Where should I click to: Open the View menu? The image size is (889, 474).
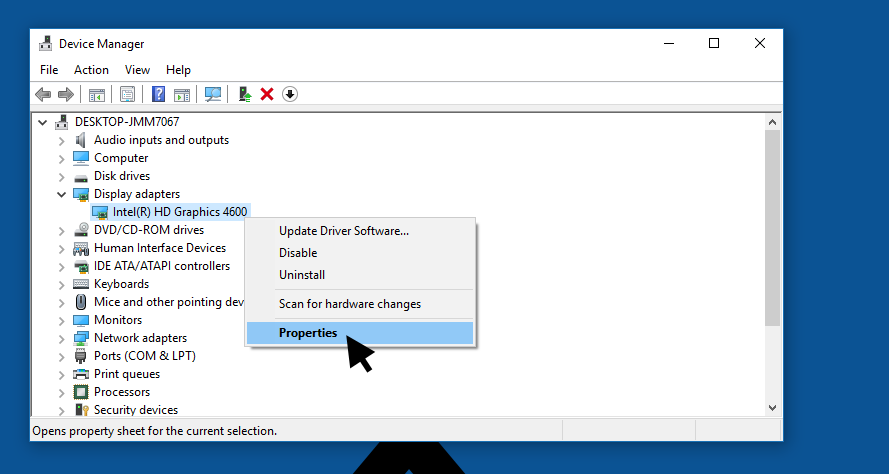point(137,70)
